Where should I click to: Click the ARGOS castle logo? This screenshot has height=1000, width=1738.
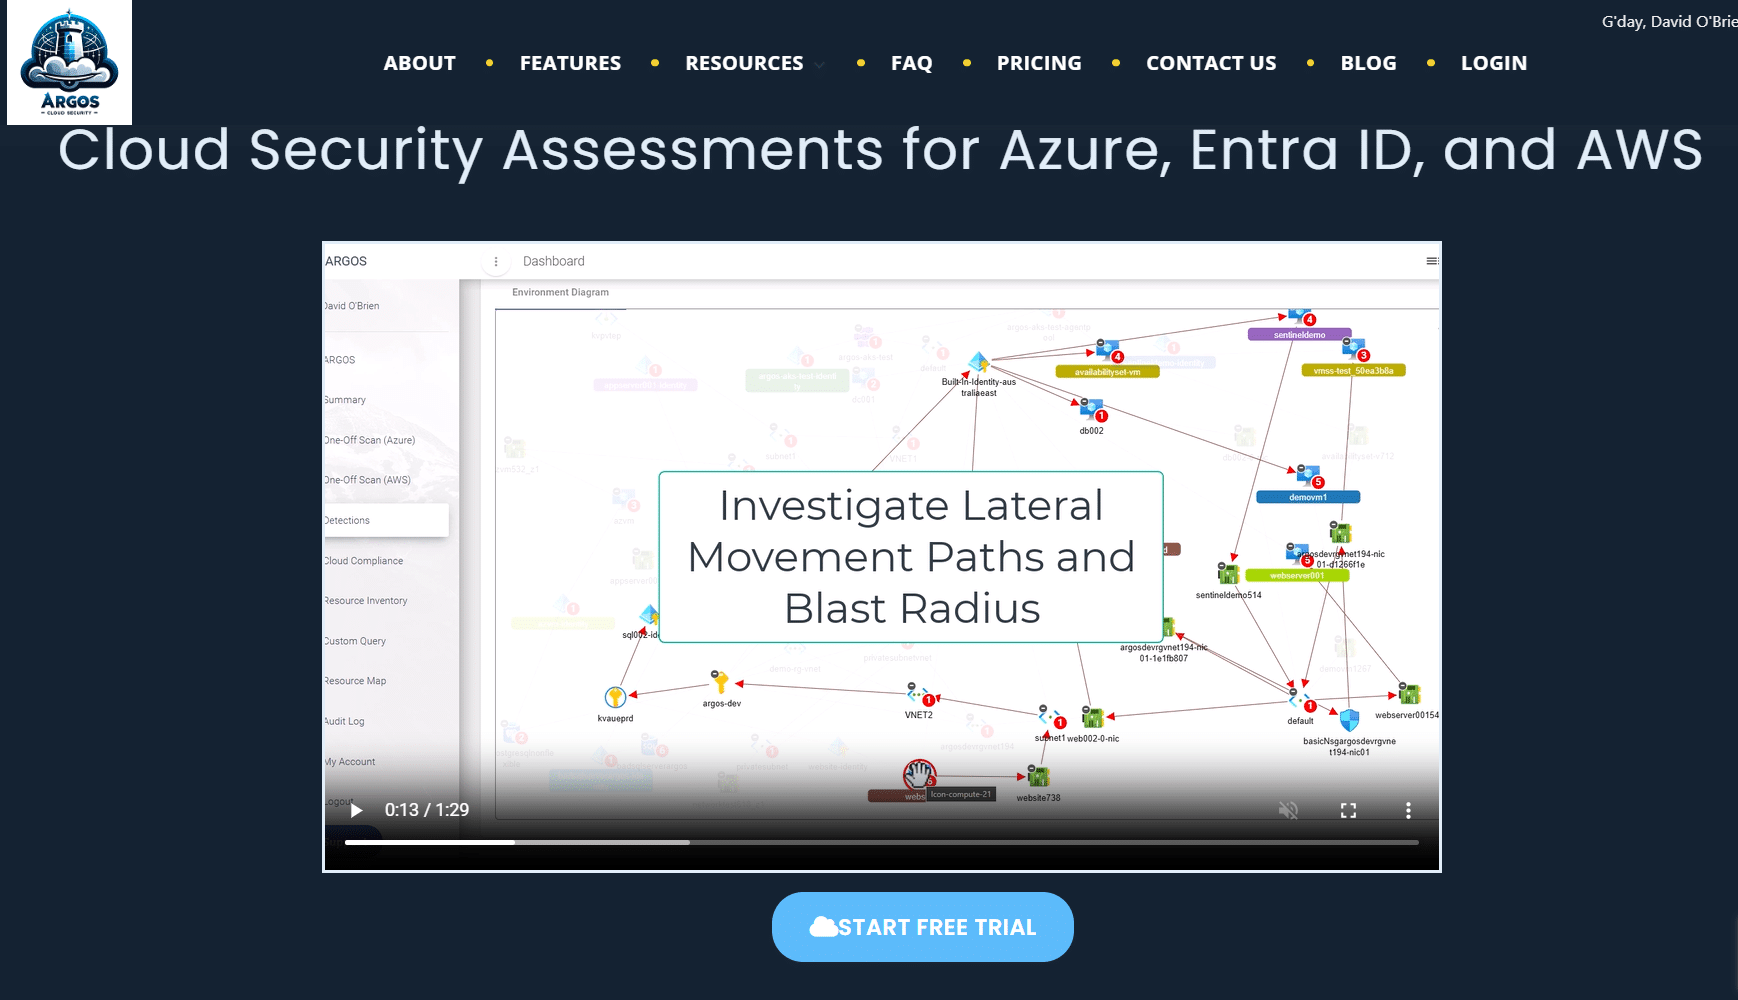point(69,62)
